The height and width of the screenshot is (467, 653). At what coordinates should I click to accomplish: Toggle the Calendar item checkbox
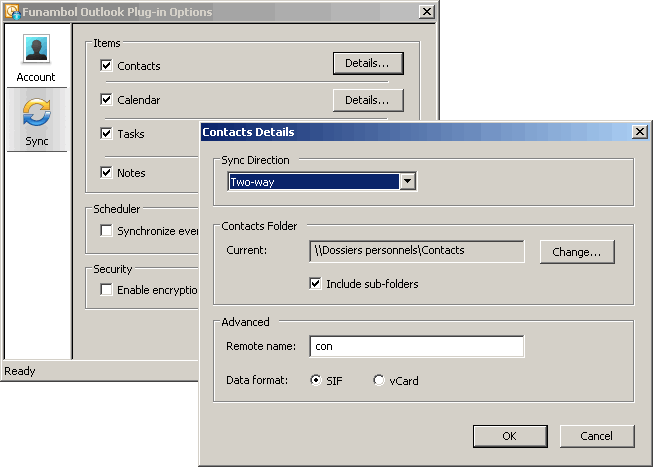coord(107,100)
